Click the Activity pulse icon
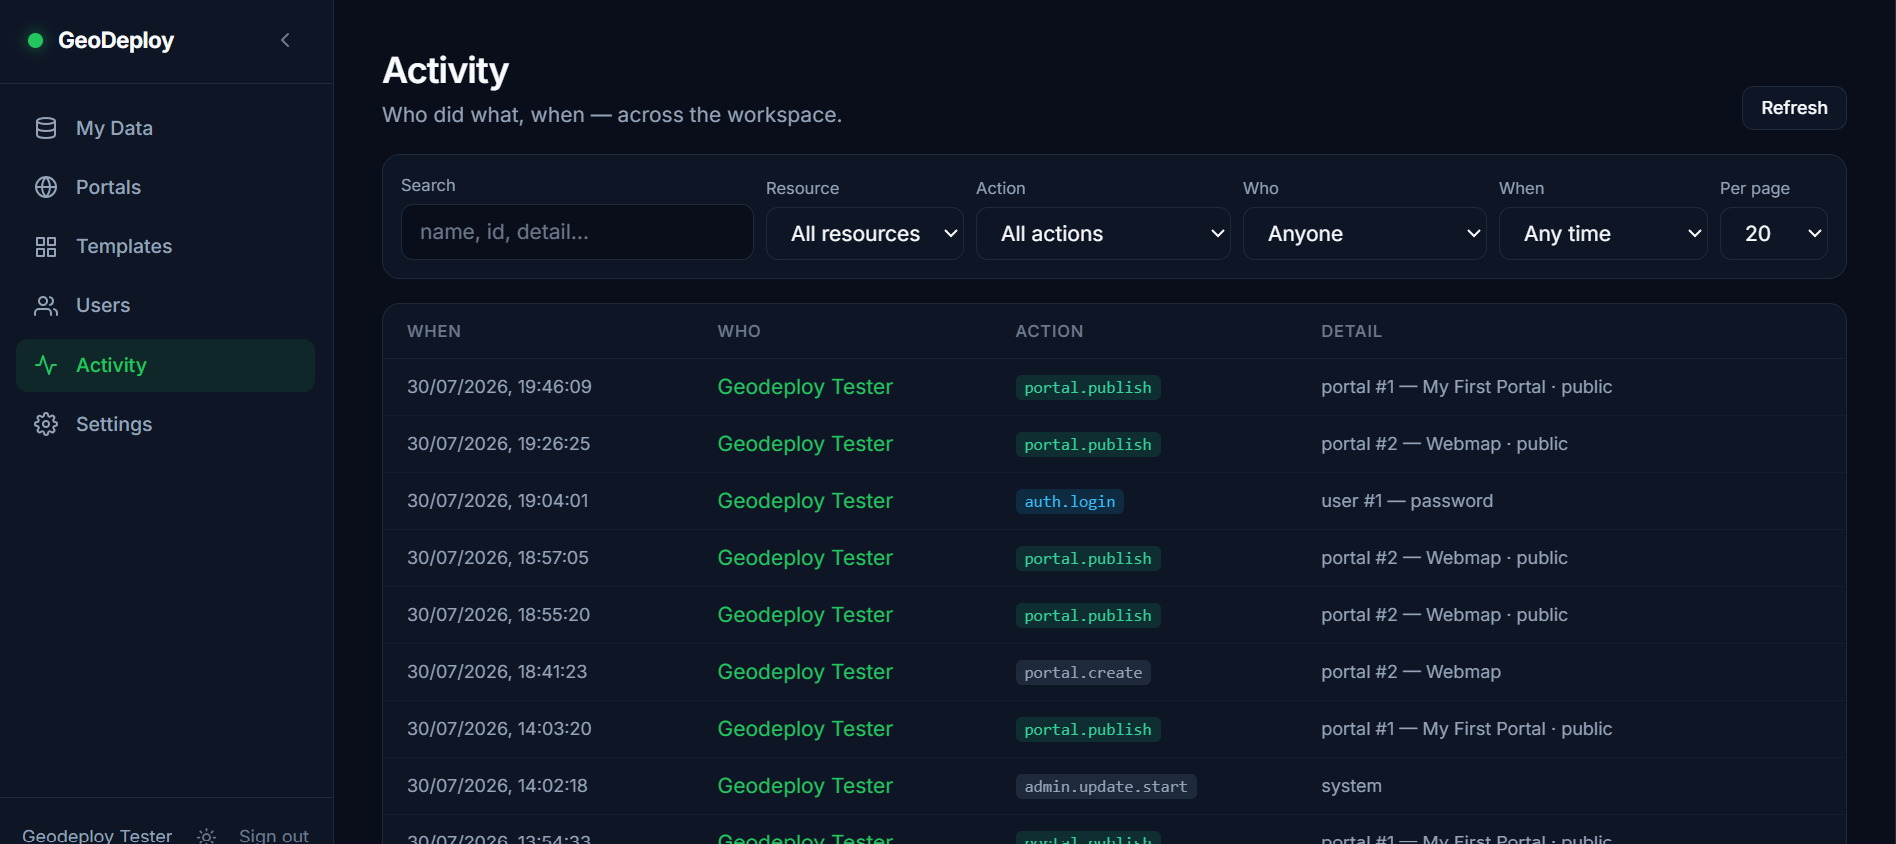The image size is (1896, 844). [46, 365]
